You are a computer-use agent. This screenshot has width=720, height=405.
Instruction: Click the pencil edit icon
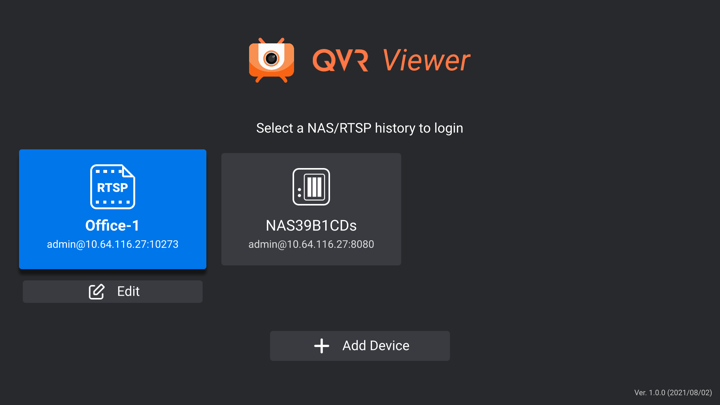click(x=96, y=292)
